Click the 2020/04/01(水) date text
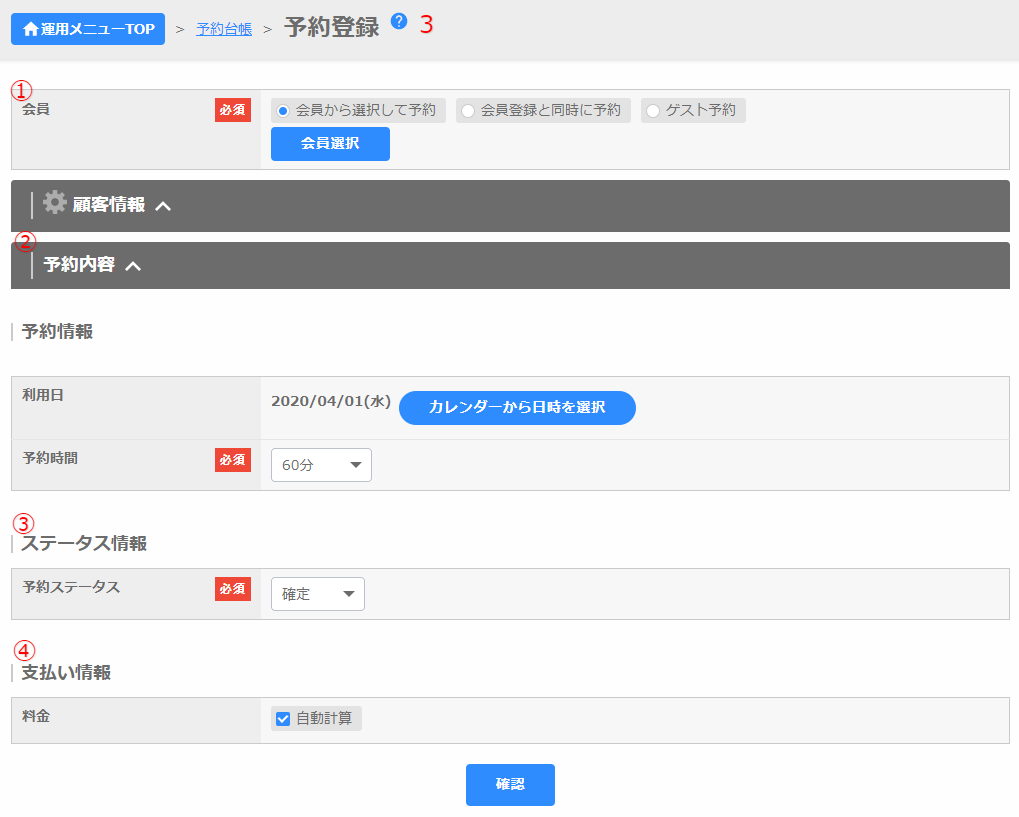Image resolution: width=1019 pixels, height=817 pixels. pyautogui.click(x=331, y=401)
